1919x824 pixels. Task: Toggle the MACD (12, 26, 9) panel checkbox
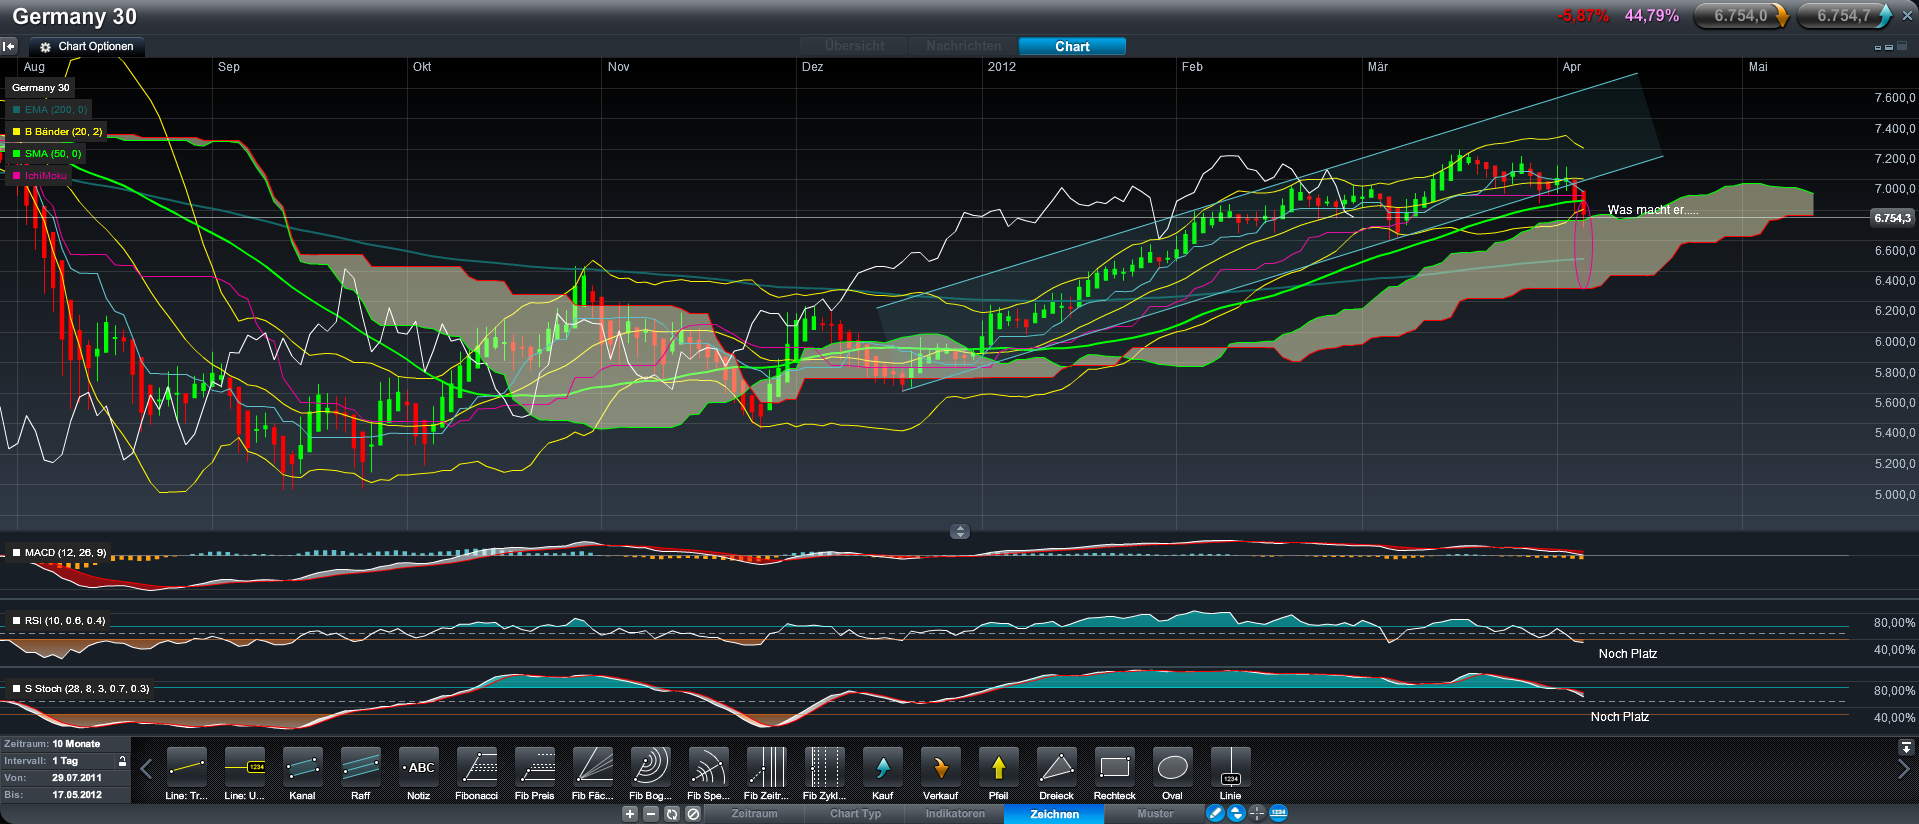tap(16, 552)
